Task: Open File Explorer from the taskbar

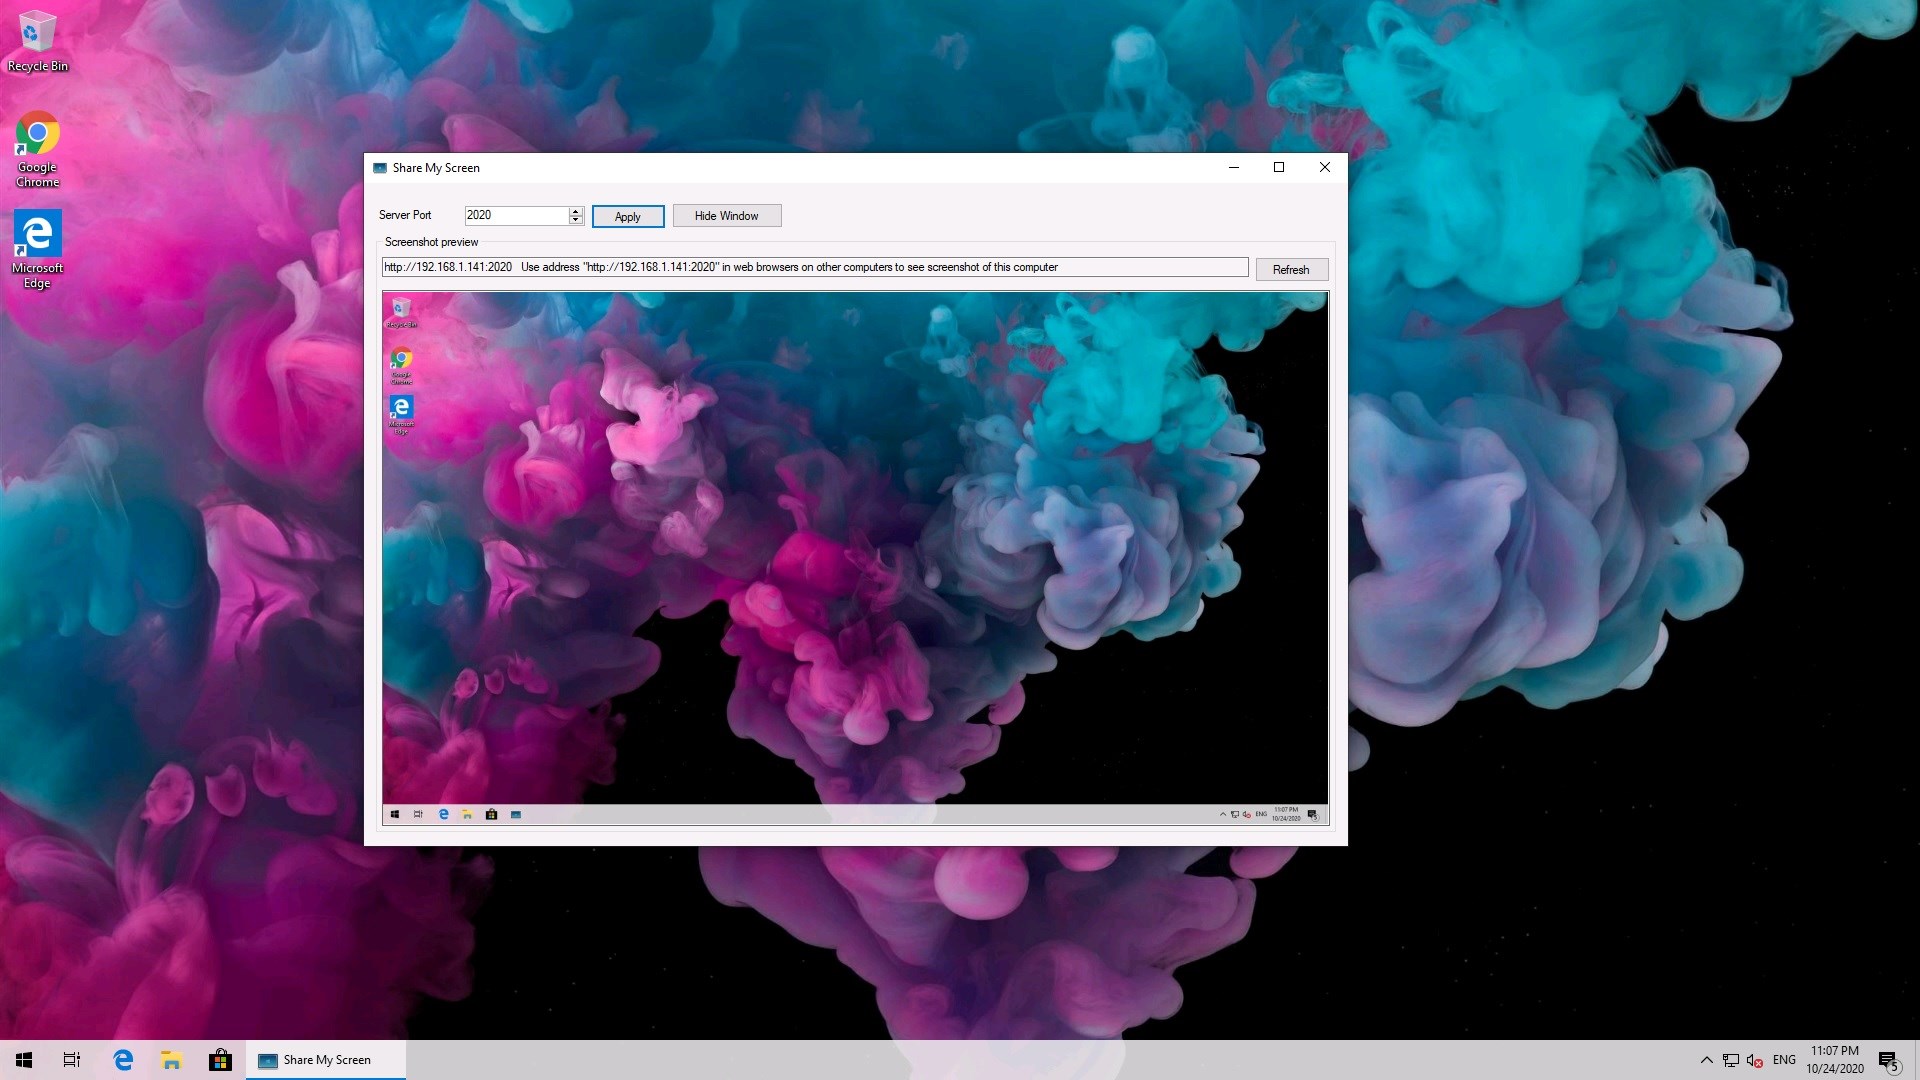Action: 171,1060
